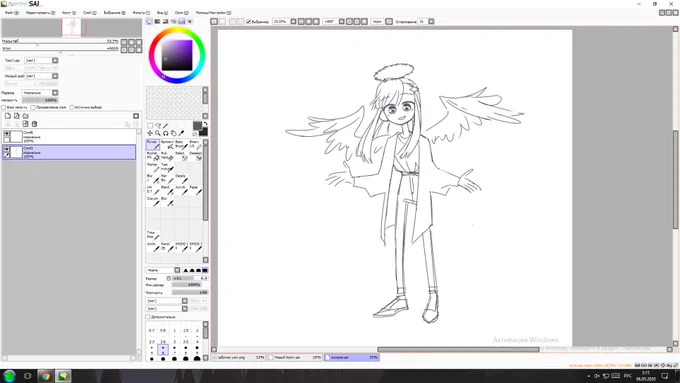Open the paper texture dropdown

tap(55, 60)
